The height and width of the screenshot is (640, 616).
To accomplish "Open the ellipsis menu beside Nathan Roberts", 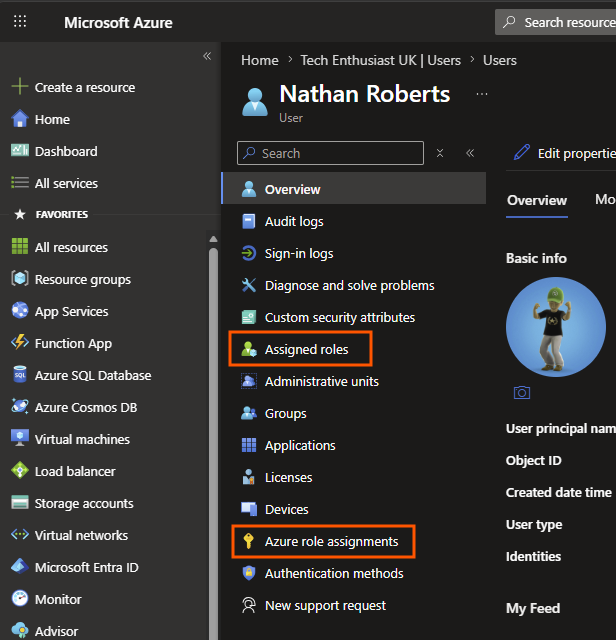I will coord(482,94).
